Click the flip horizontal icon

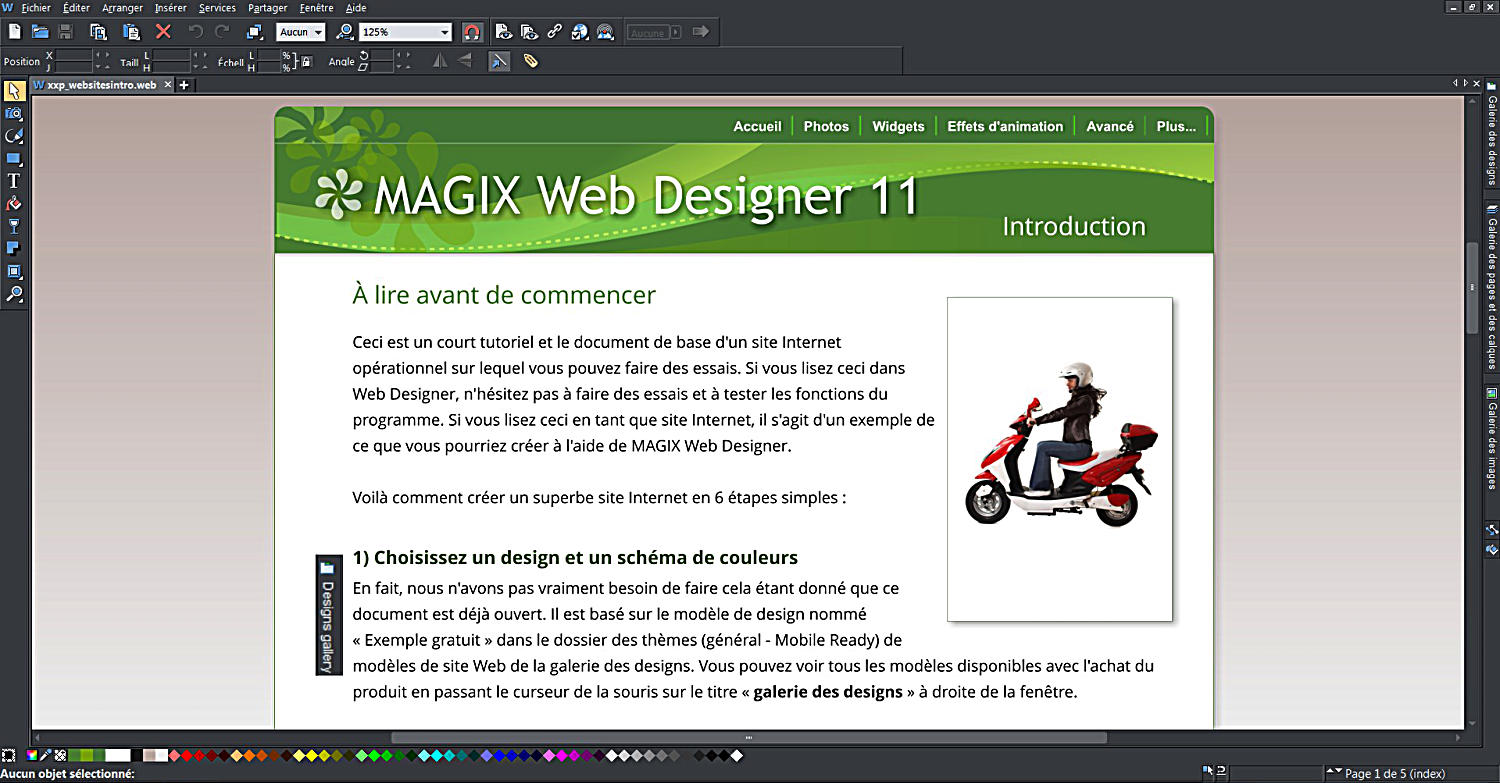440,61
